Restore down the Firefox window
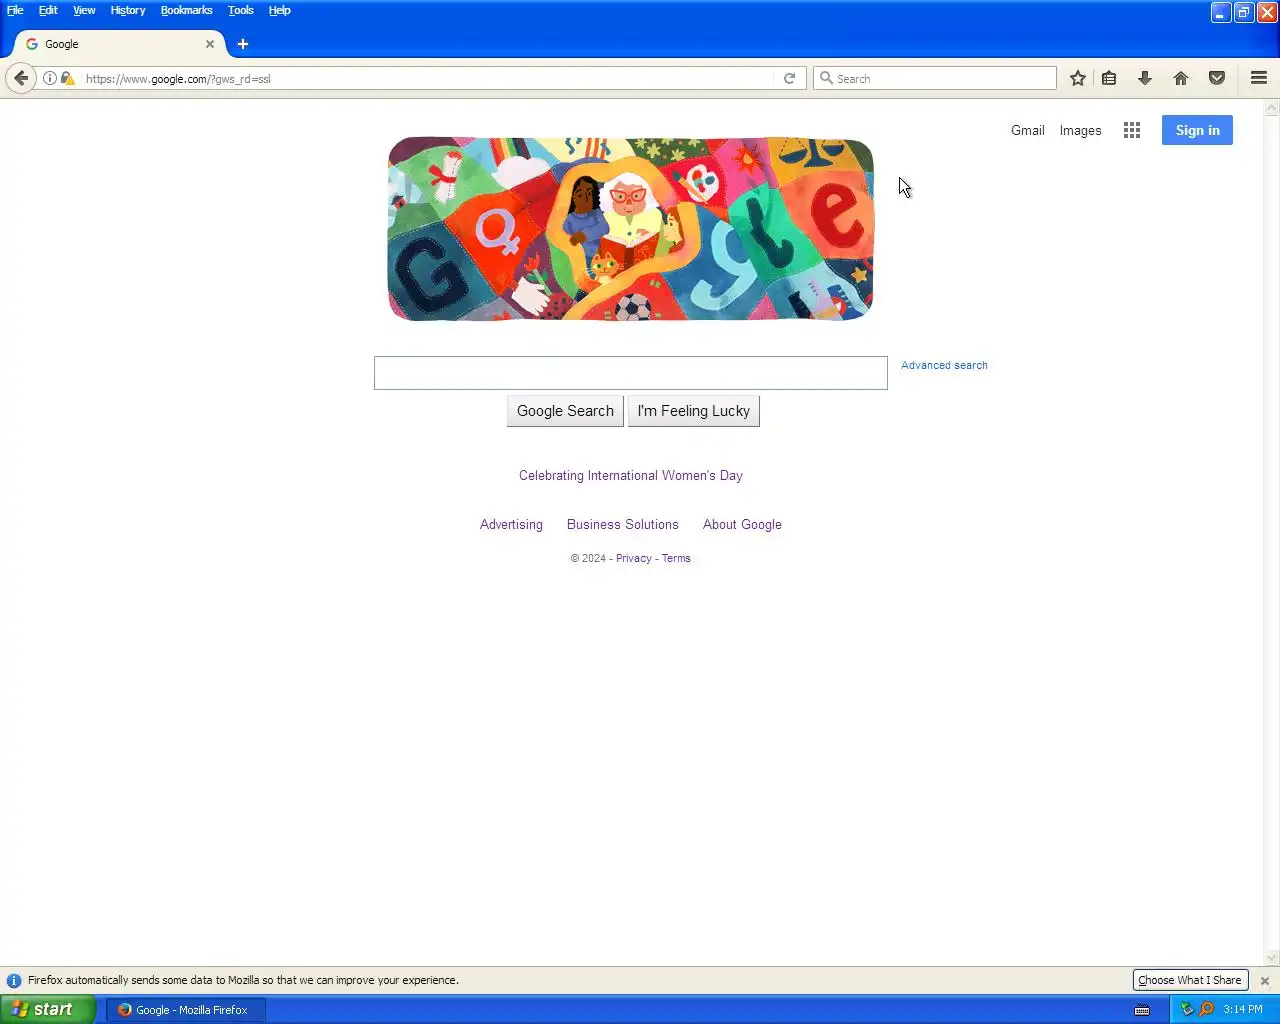1280x1024 pixels. pyautogui.click(x=1244, y=12)
